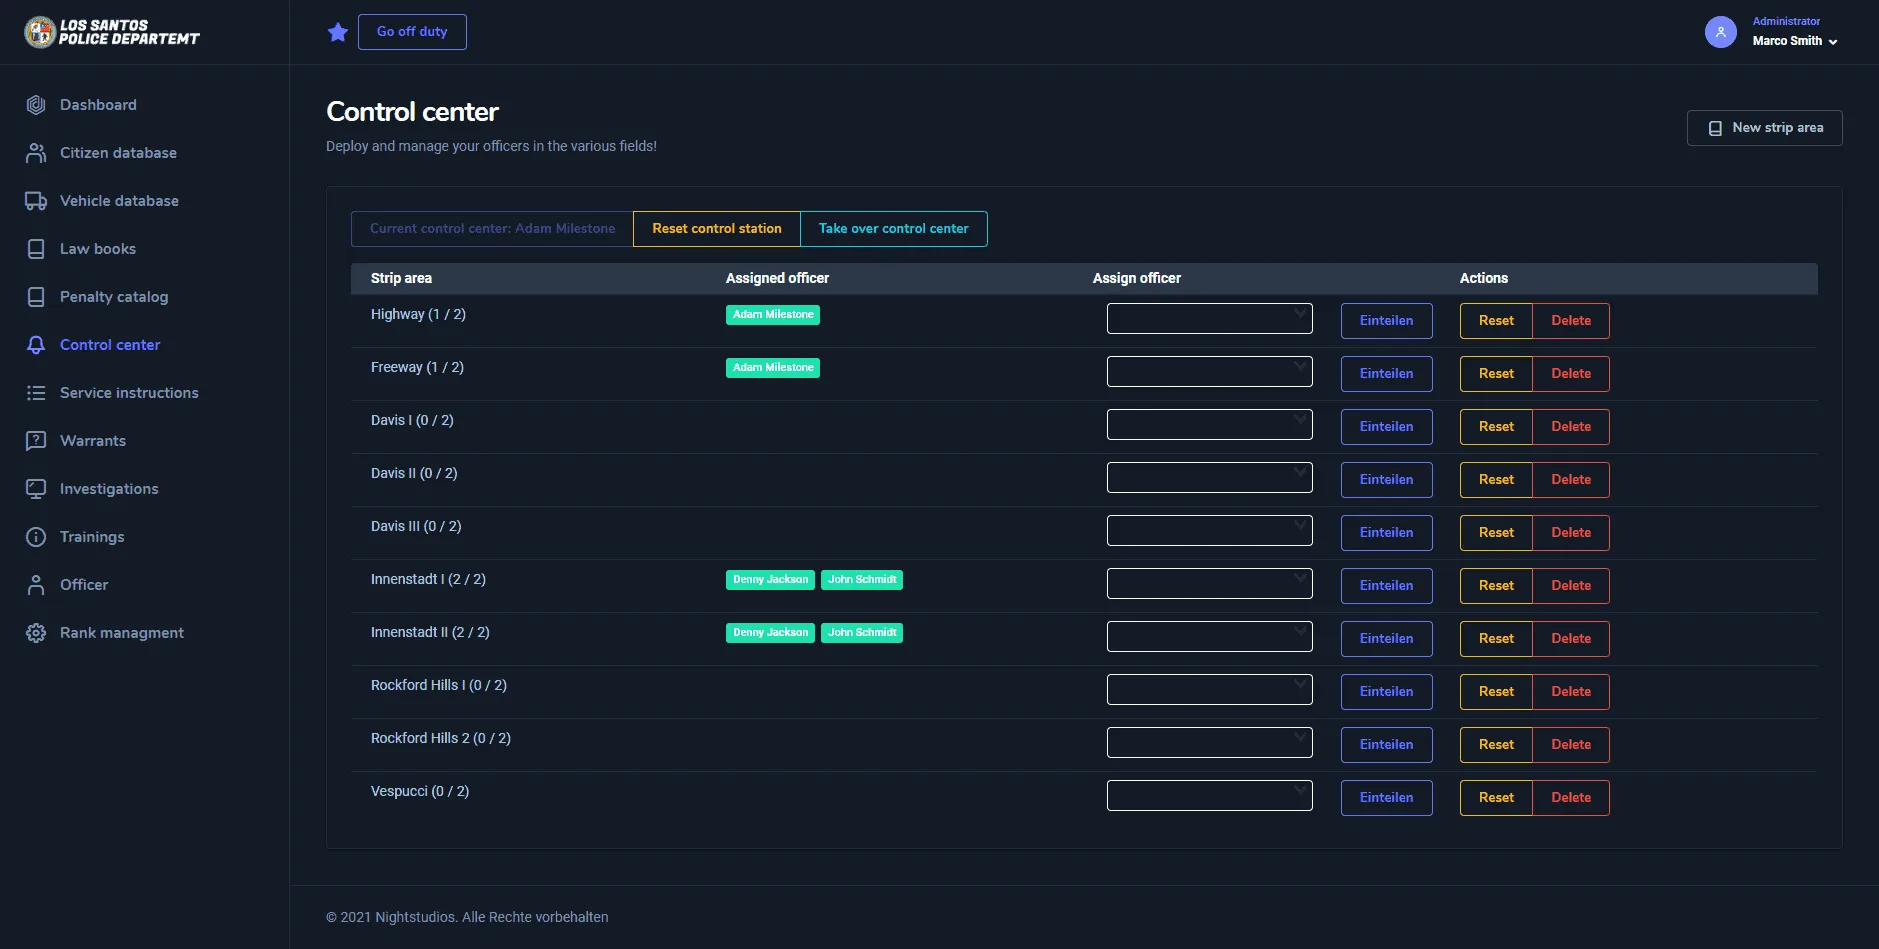This screenshot has height=949, width=1879.
Task: Delete the Davis II strip area
Action: point(1570,480)
